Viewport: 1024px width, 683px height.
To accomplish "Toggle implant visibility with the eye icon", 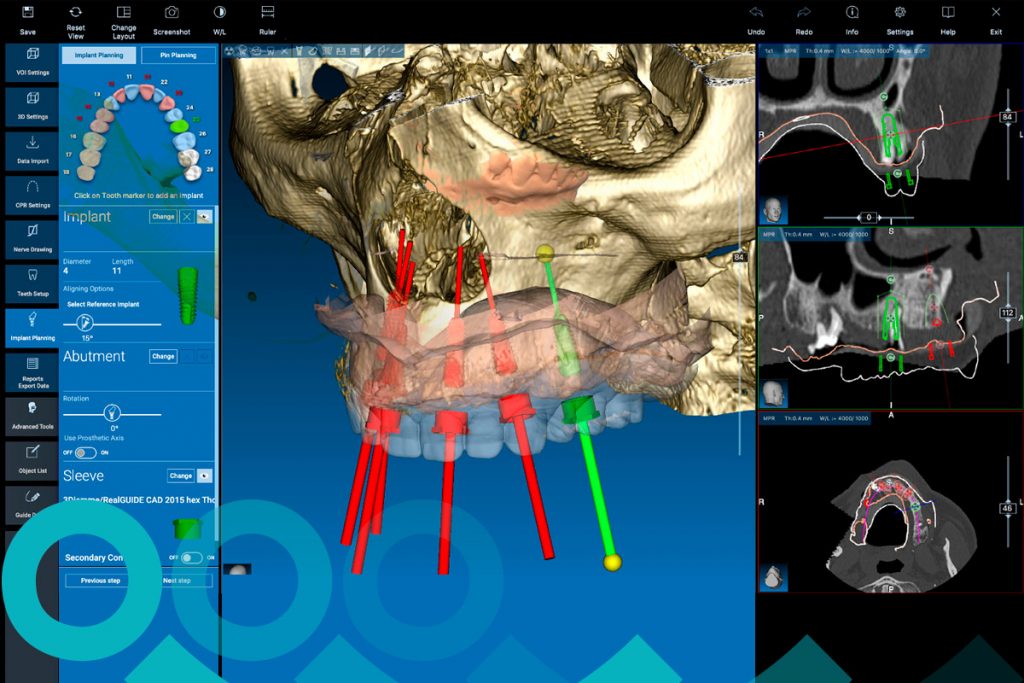I will coord(204,217).
